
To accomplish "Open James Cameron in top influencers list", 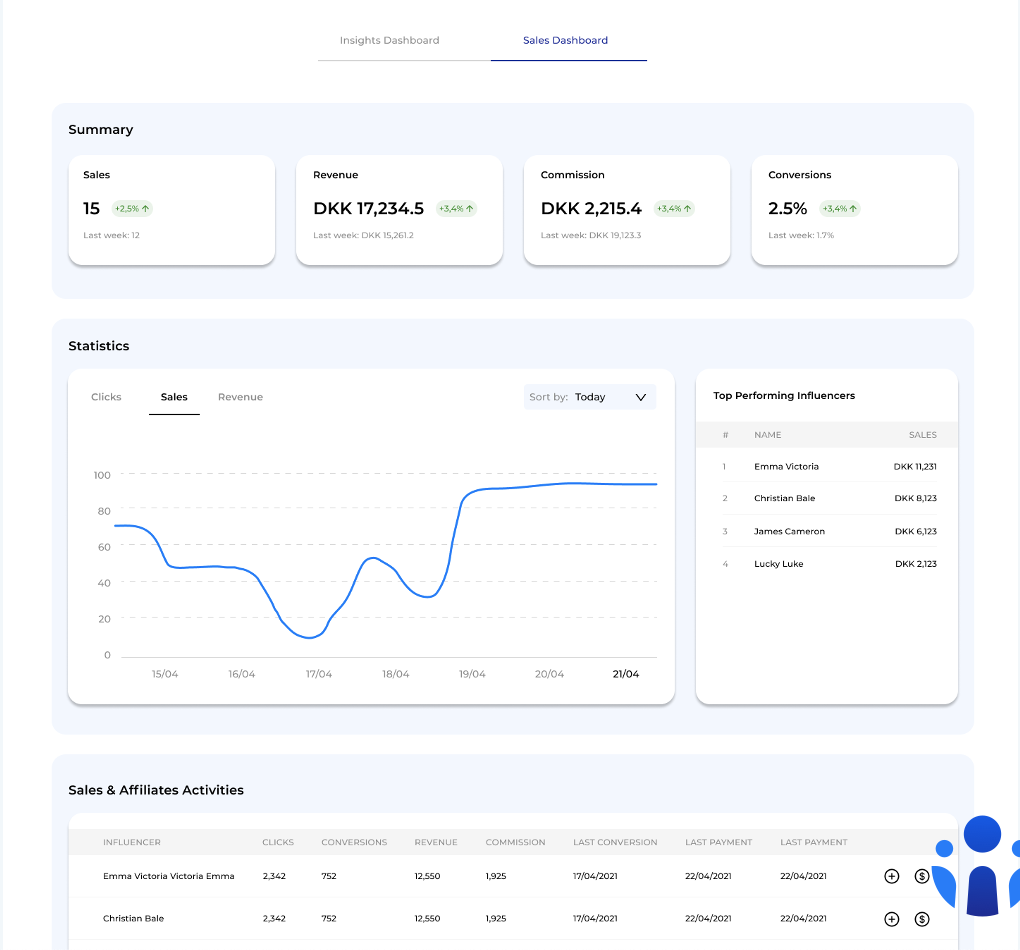I will click(789, 532).
